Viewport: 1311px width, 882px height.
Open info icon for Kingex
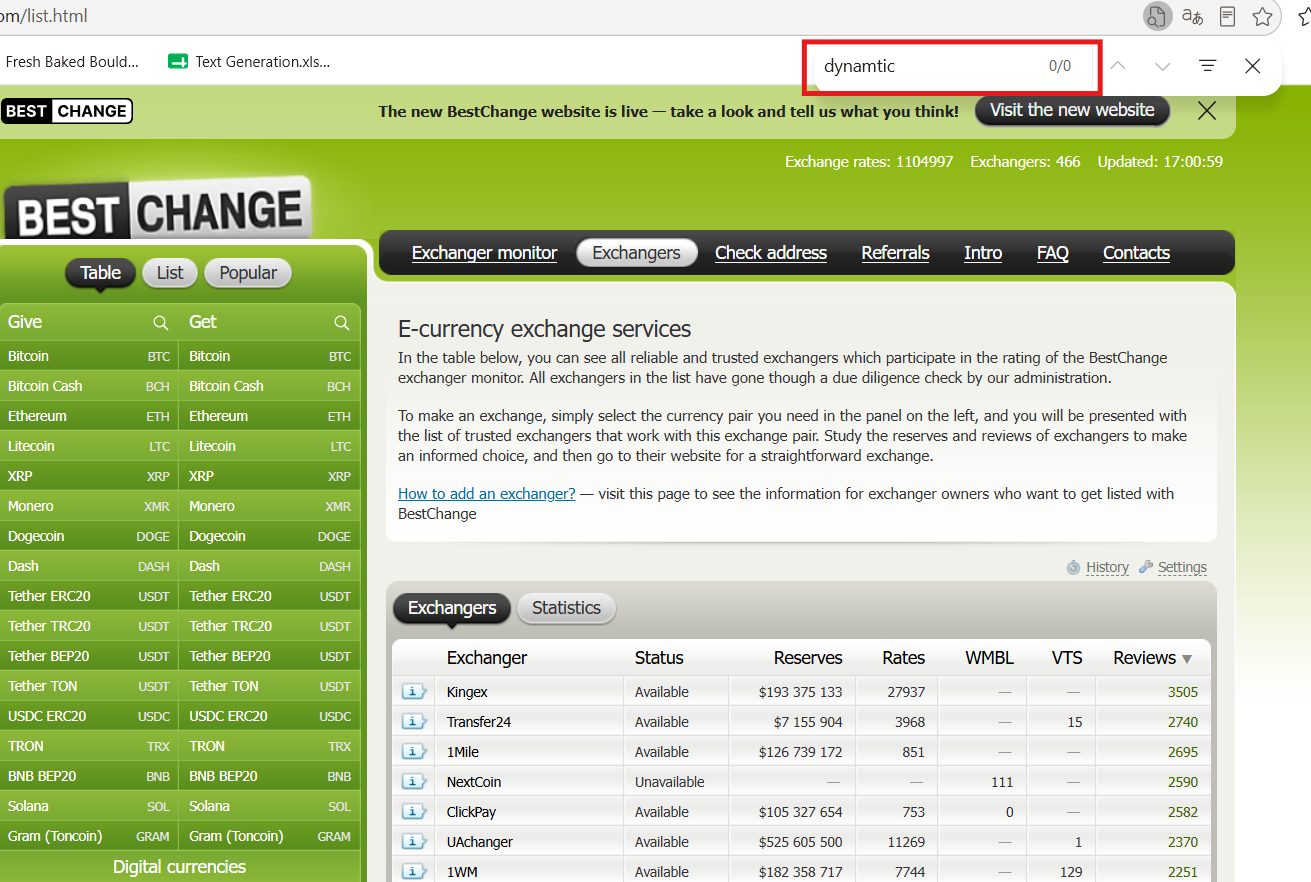[x=414, y=692]
